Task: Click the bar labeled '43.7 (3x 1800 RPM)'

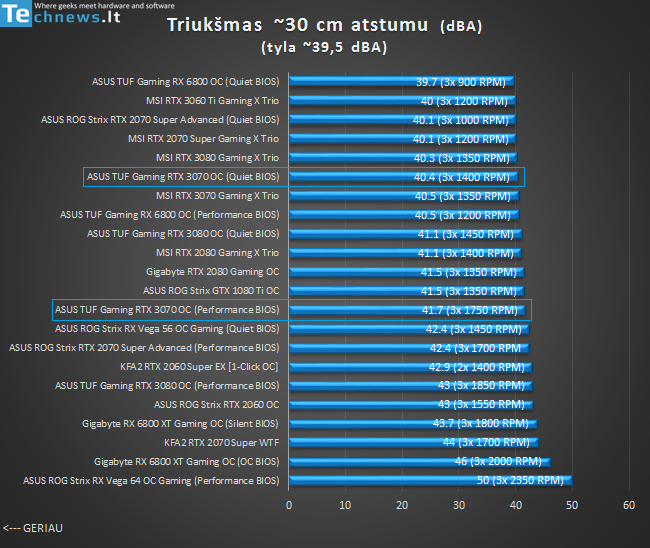Action: click(413, 424)
